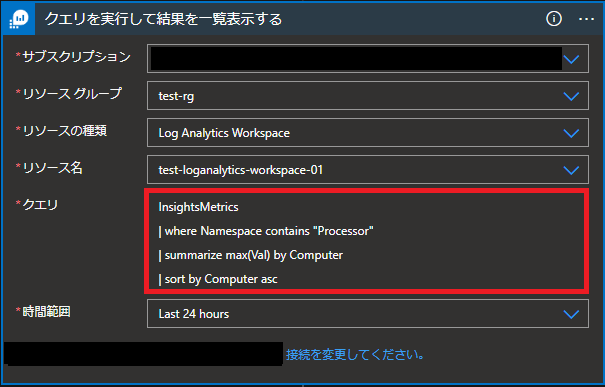605x387 pixels.
Task: Expand the 時間範囲 dropdown arrow
Action: click(571, 314)
